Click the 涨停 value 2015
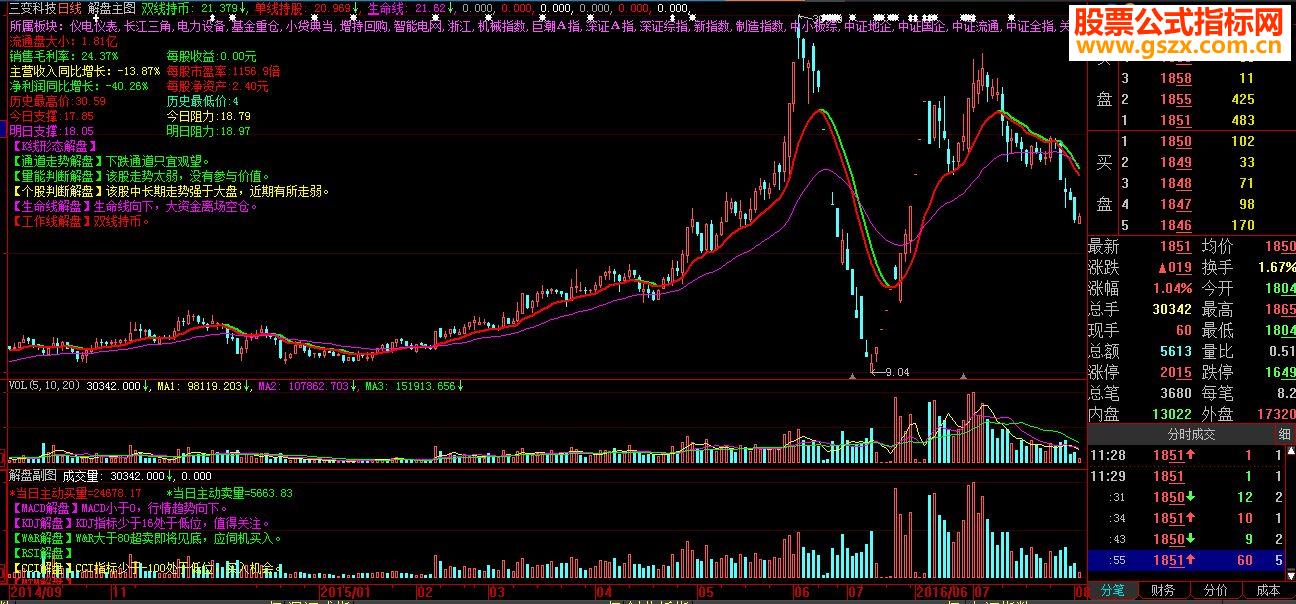Screen dimensions: 1296x604 (x=1174, y=373)
